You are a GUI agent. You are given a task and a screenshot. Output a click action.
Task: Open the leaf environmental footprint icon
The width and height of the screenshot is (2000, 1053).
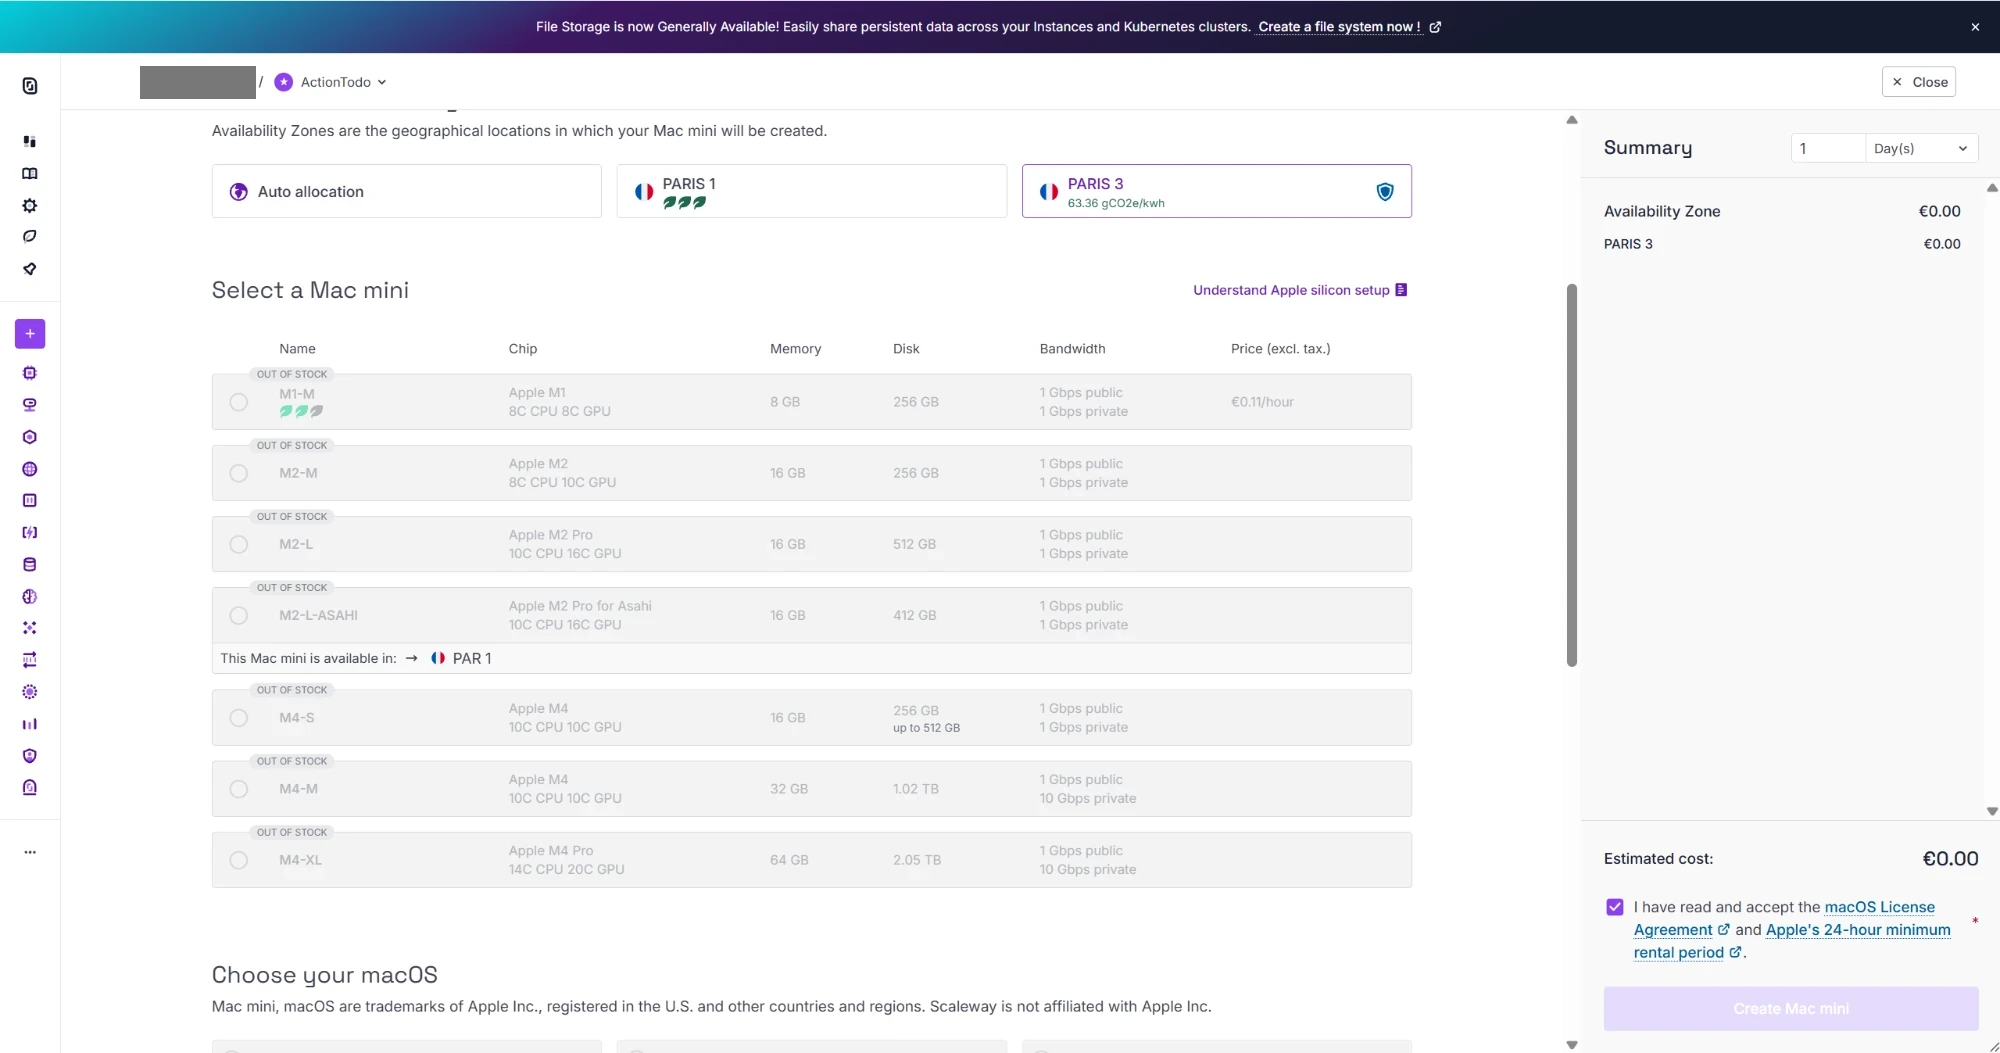(x=30, y=237)
